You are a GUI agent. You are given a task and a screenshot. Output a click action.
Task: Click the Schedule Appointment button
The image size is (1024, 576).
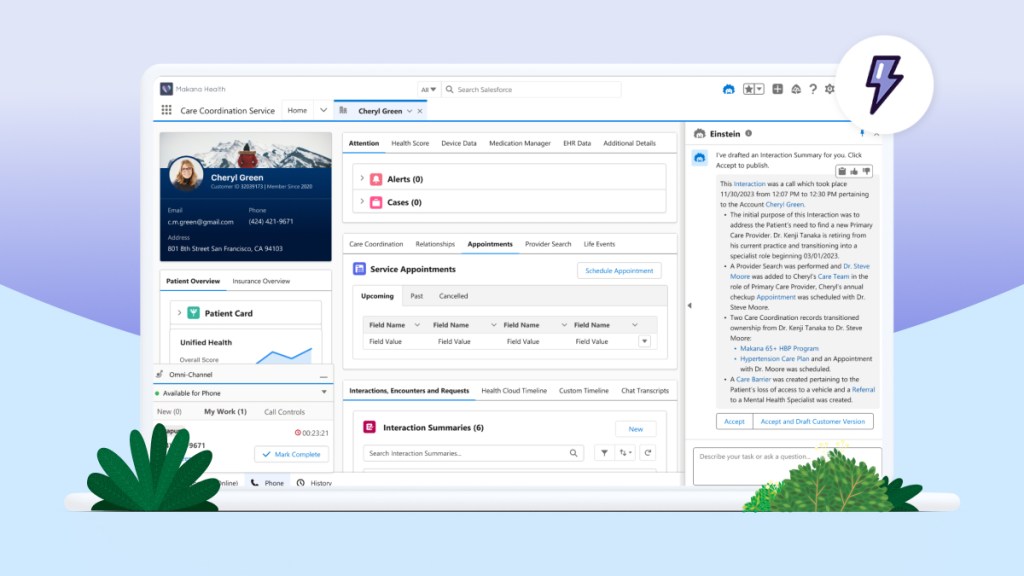click(x=620, y=270)
